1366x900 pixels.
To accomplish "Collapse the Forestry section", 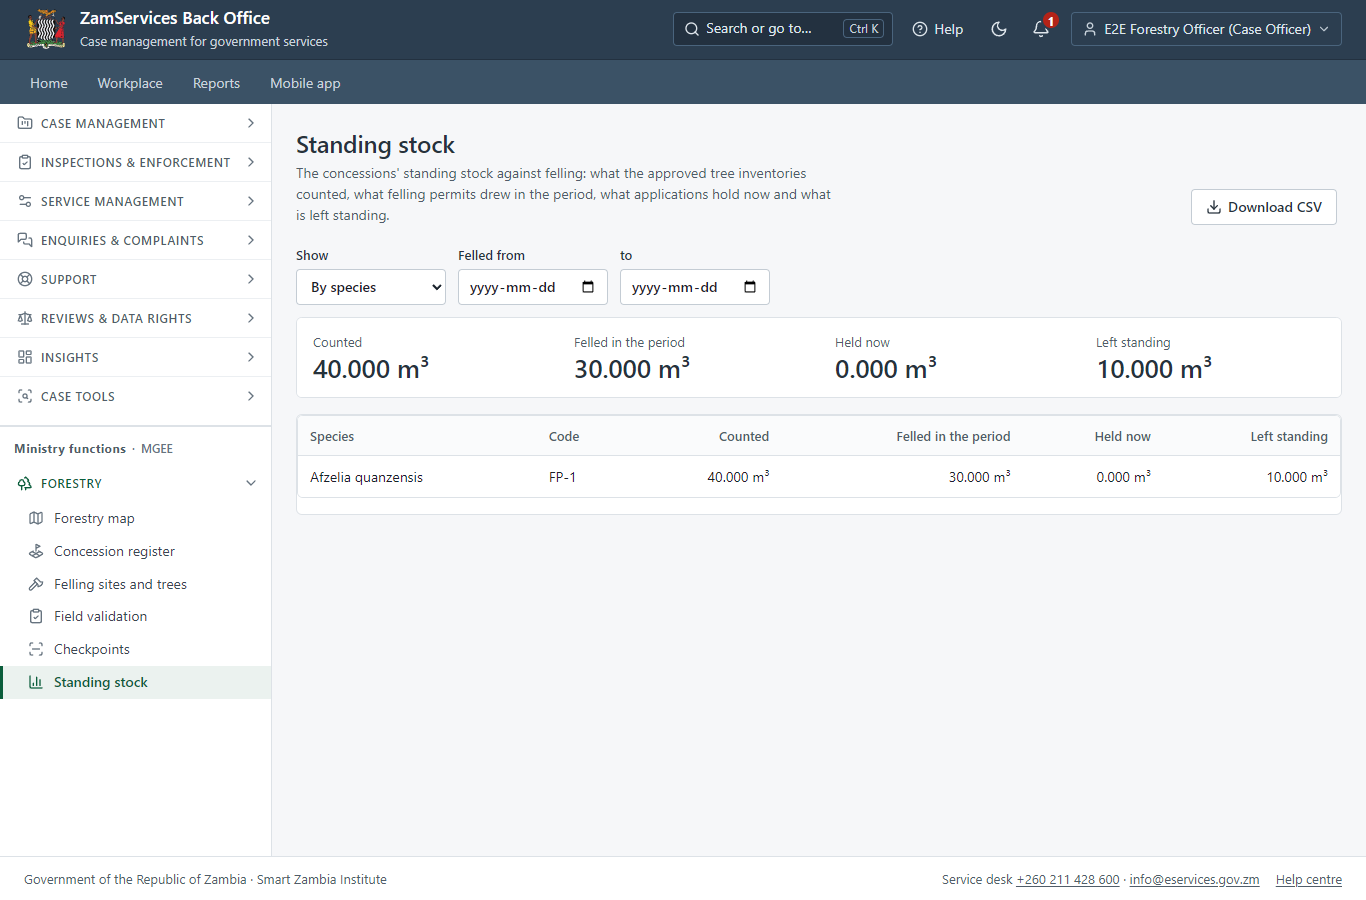I will pos(136,483).
